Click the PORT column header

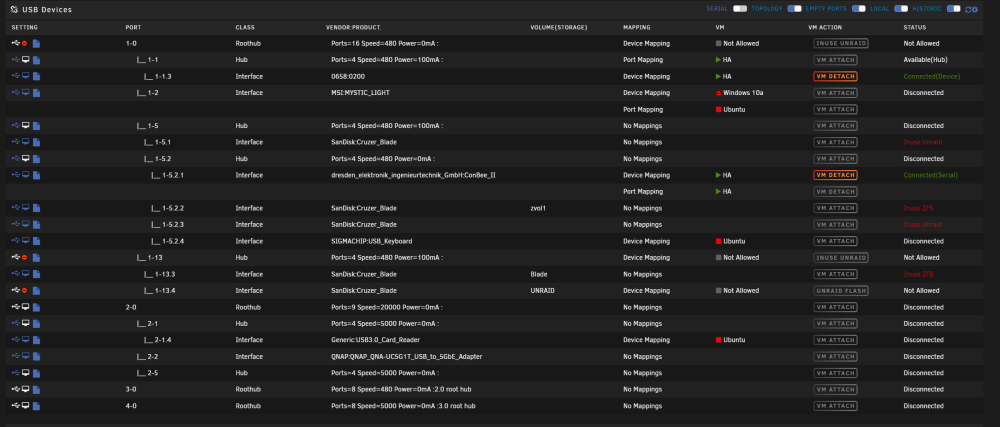[x=133, y=27]
